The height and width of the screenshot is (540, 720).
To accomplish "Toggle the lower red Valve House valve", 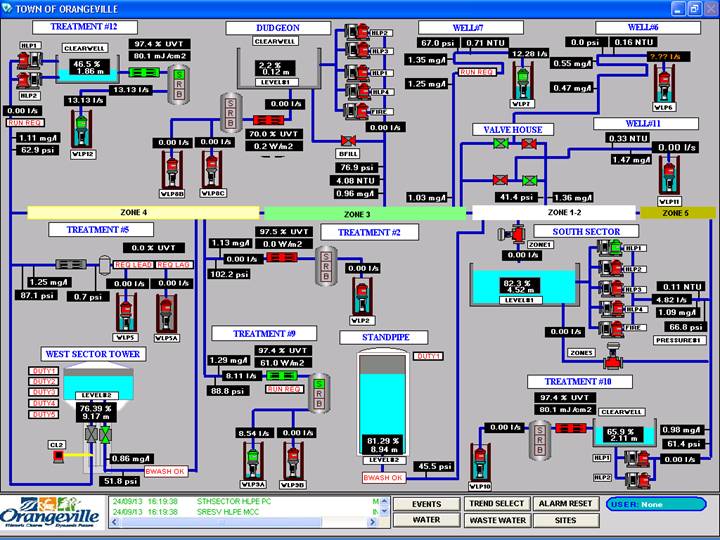I will point(500,181).
